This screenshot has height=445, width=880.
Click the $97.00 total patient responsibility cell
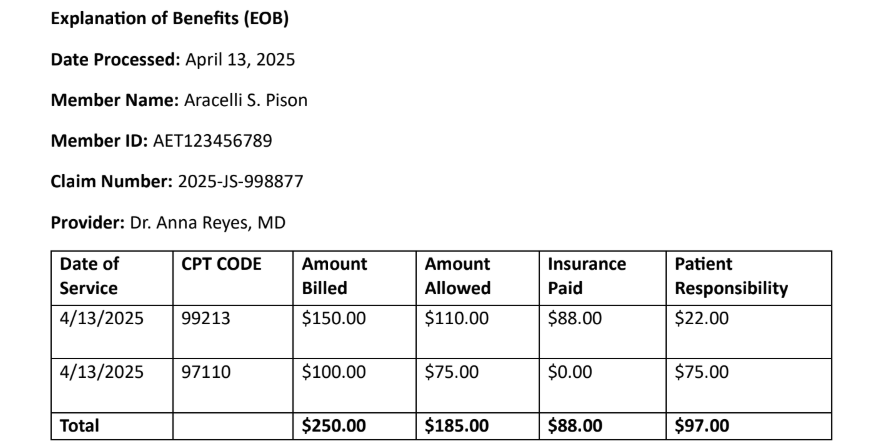click(x=749, y=426)
